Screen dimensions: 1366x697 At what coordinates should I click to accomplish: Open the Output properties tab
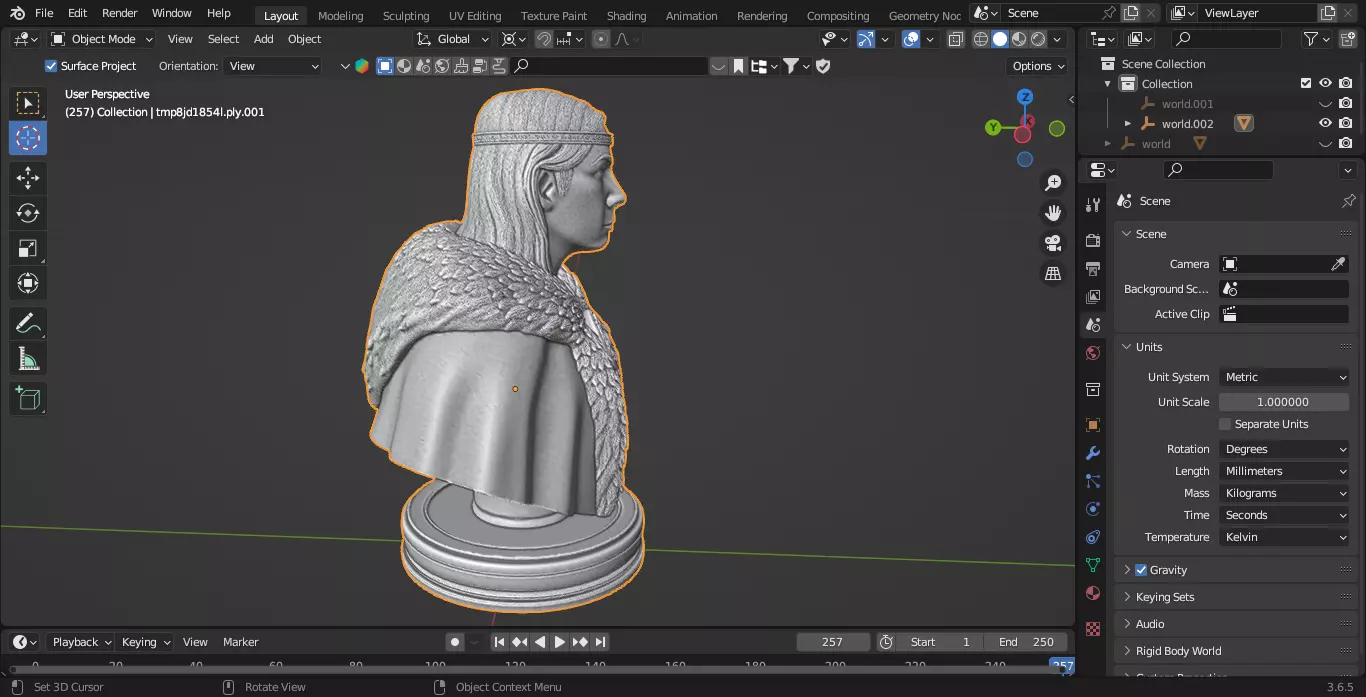(1093, 269)
